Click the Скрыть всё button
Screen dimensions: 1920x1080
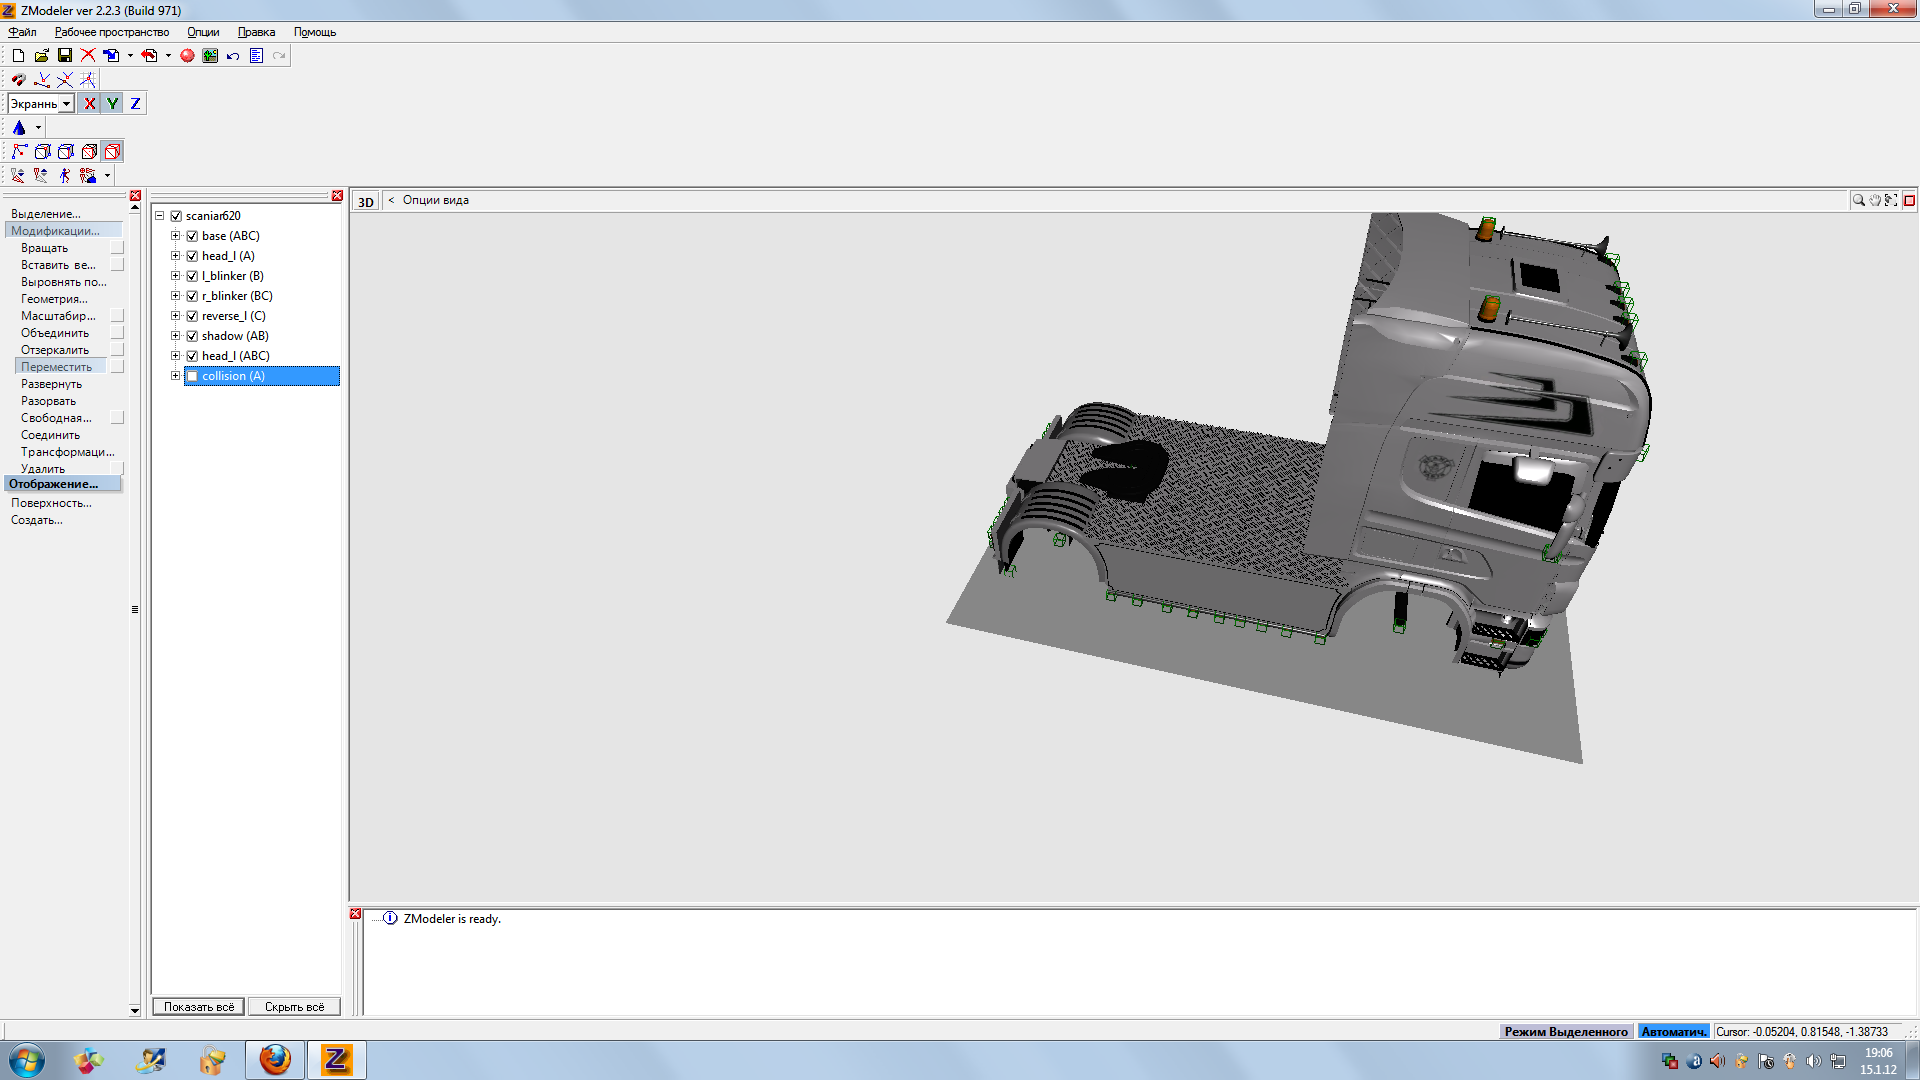294,1007
